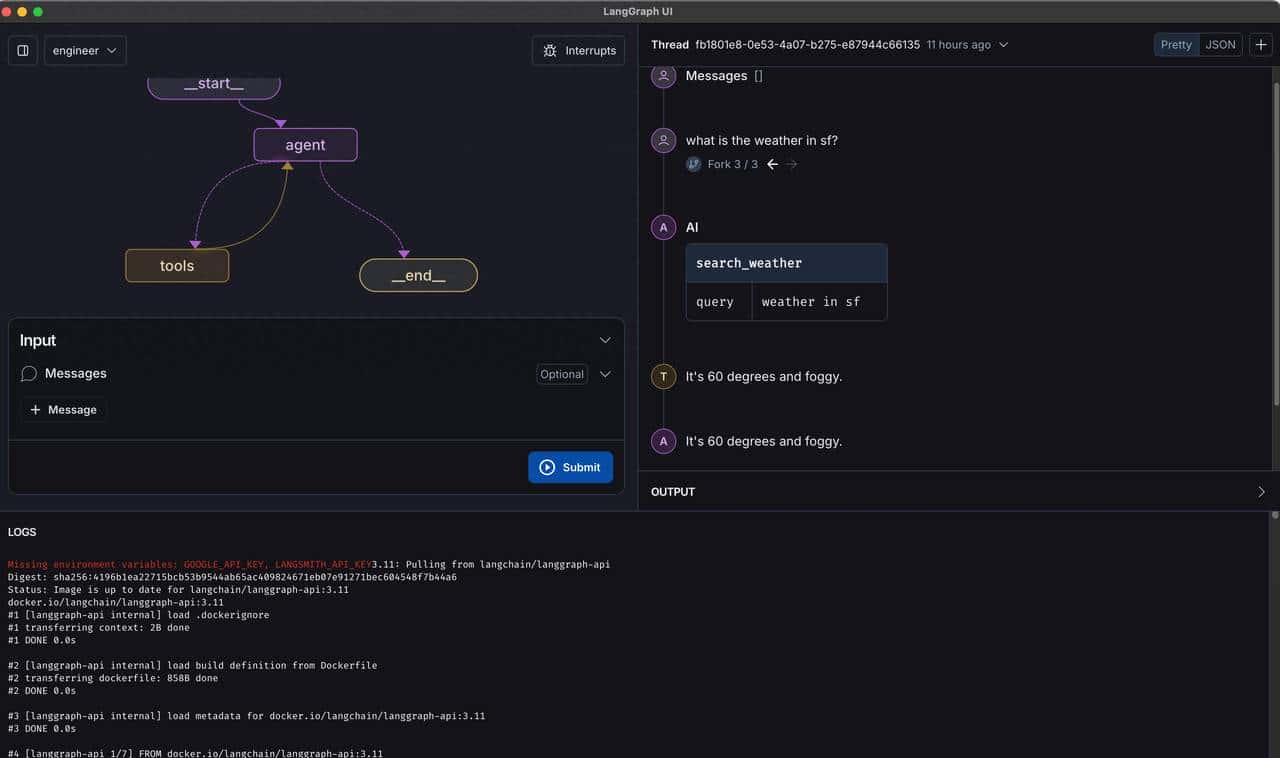The image size is (1280, 758).
Task: Go to previous fork arrow
Action: 772,164
